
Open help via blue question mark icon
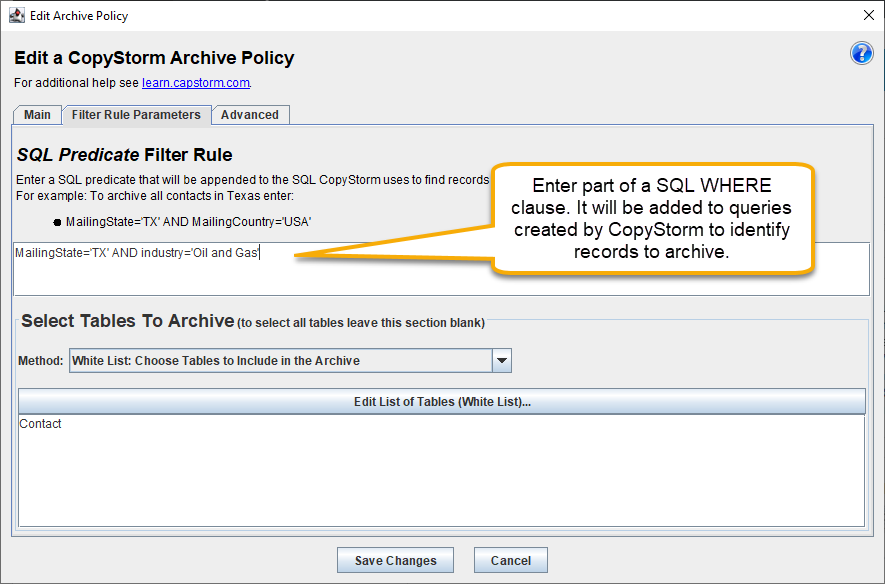tap(861, 54)
